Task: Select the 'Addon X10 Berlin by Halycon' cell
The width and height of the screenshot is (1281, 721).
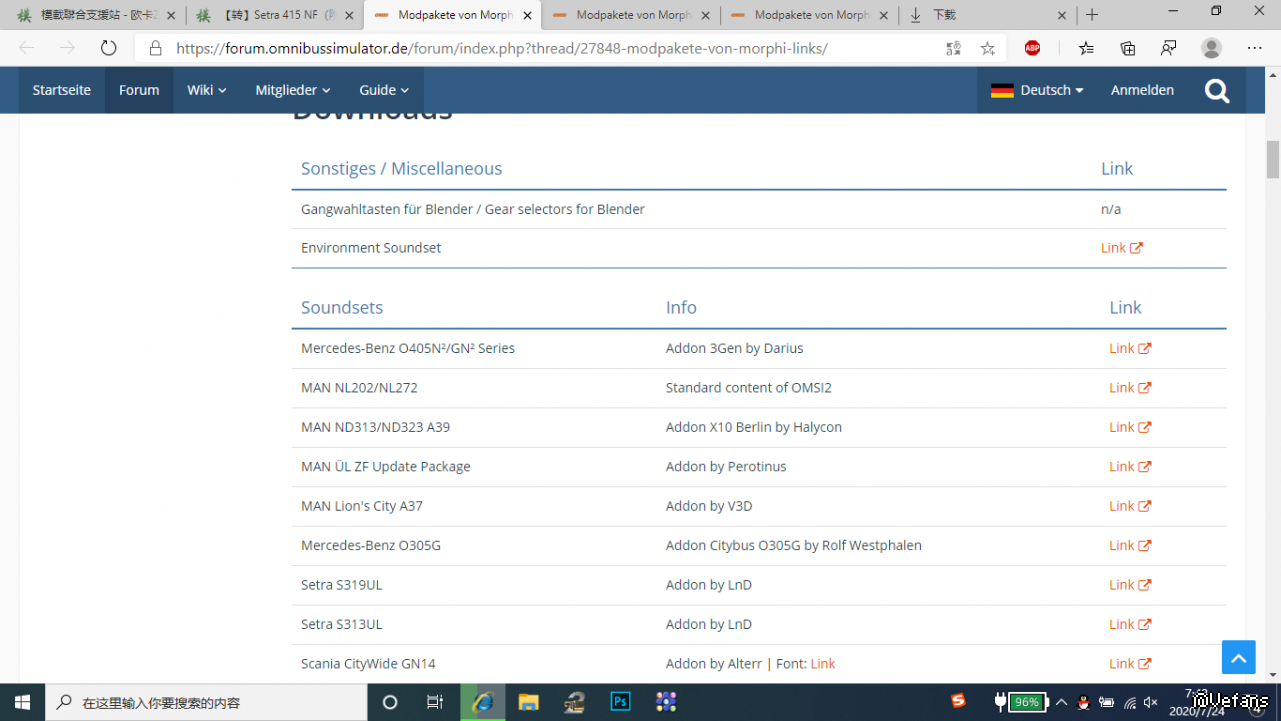Action: pyautogui.click(x=754, y=427)
